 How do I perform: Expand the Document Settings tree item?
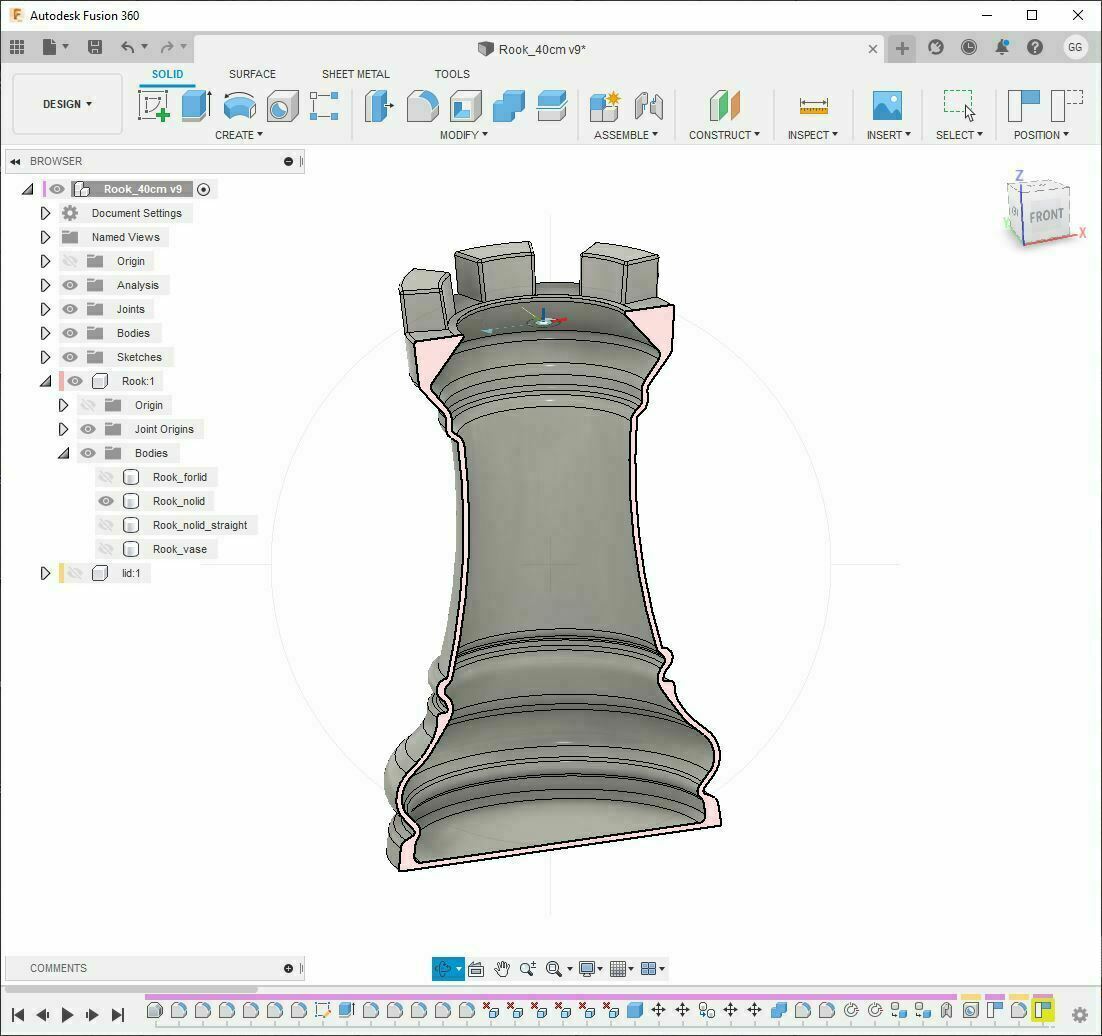point(45,213)
